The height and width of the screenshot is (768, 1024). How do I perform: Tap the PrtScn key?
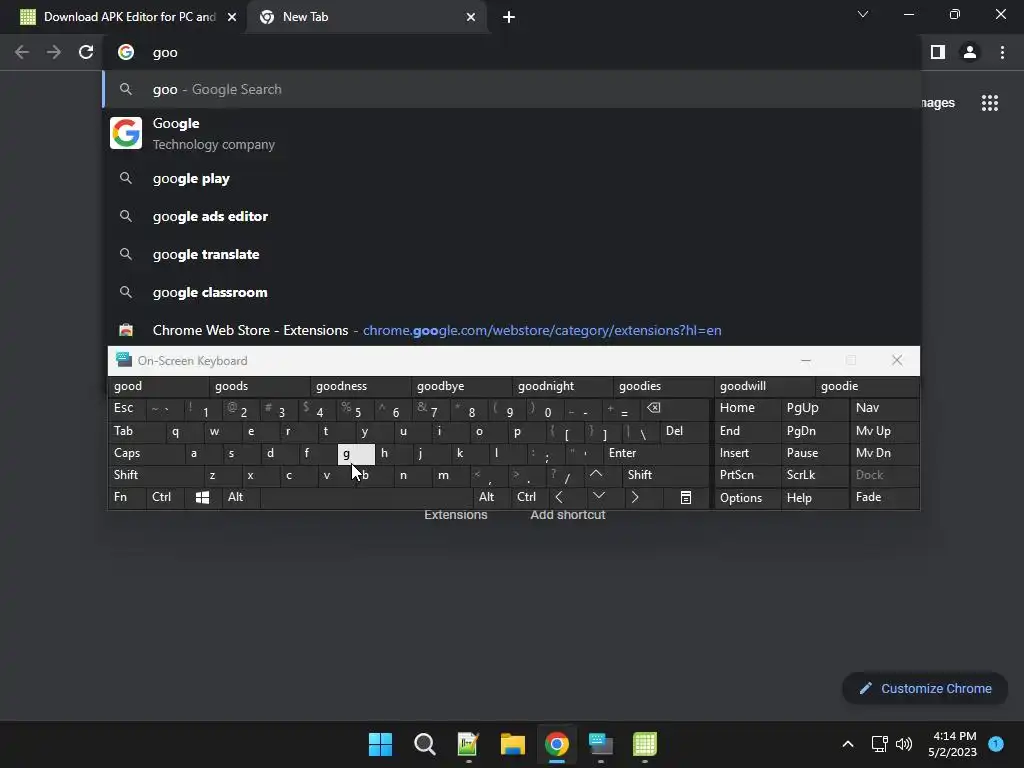tap(748, 475)
